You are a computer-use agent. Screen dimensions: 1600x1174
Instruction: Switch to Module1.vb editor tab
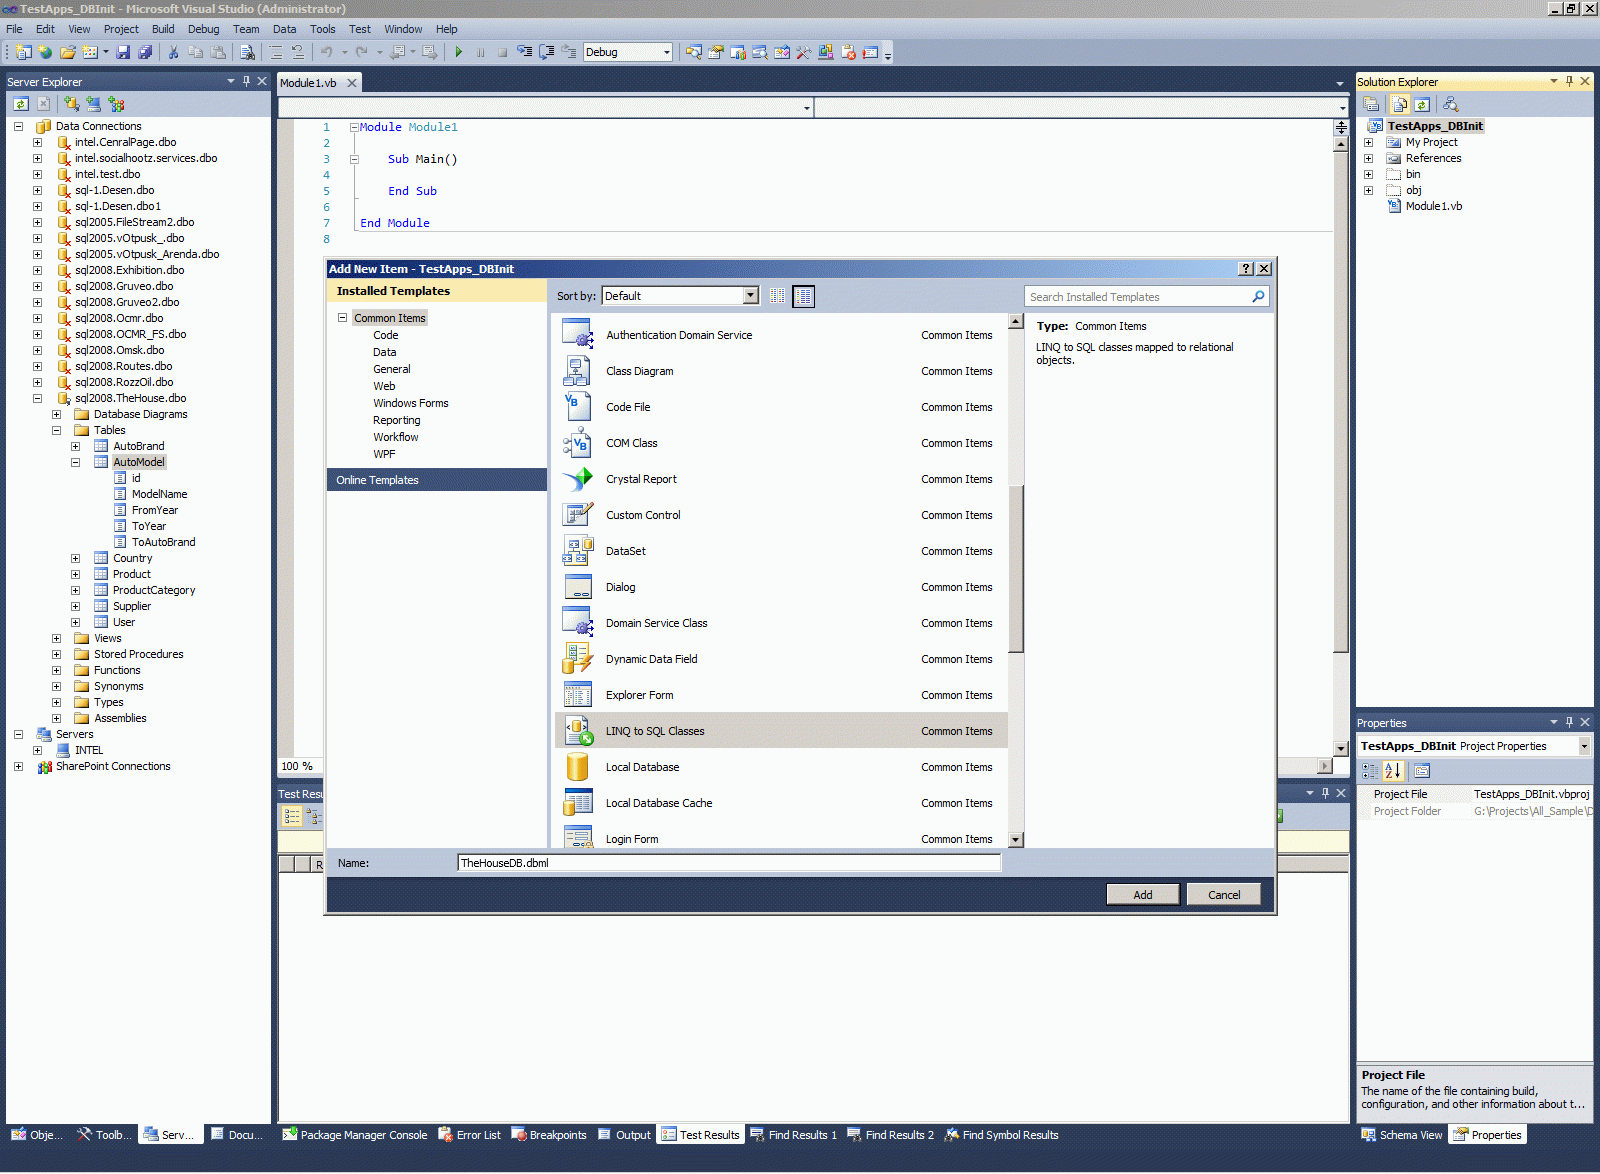308,83
